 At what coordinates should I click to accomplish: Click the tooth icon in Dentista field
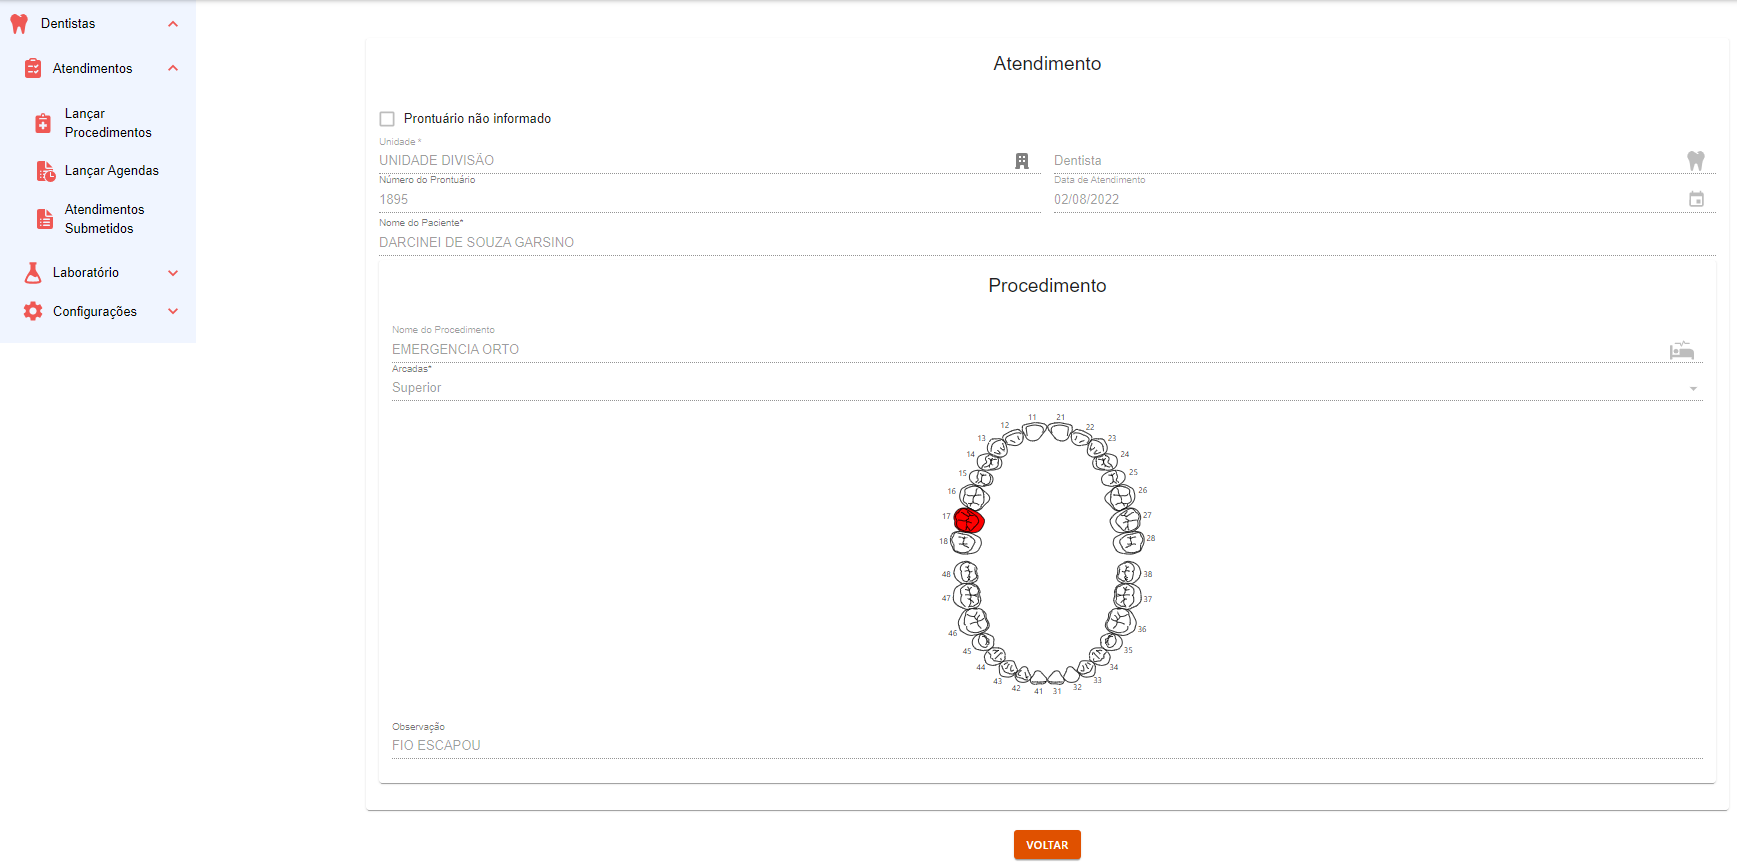coord(1695,160)
